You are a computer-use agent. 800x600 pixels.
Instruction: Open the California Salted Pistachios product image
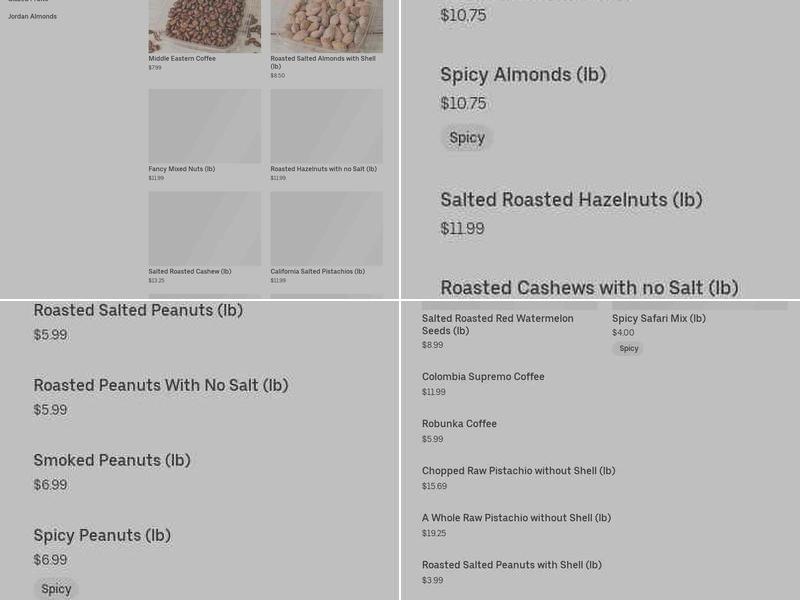326,228
